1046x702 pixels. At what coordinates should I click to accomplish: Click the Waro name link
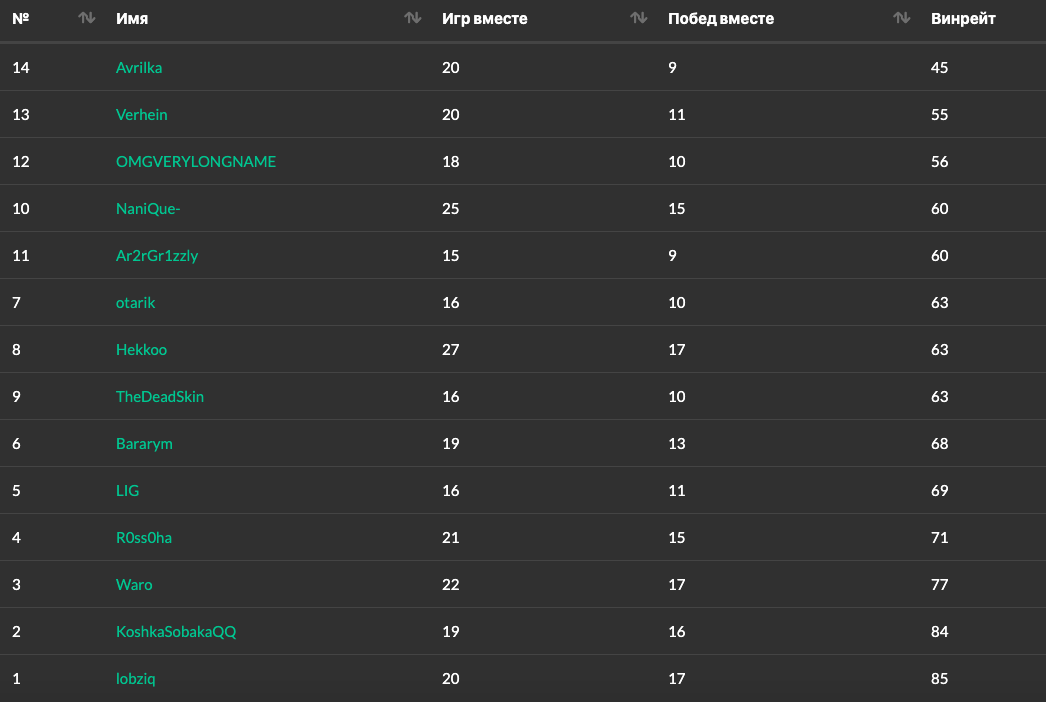[134, 585]
